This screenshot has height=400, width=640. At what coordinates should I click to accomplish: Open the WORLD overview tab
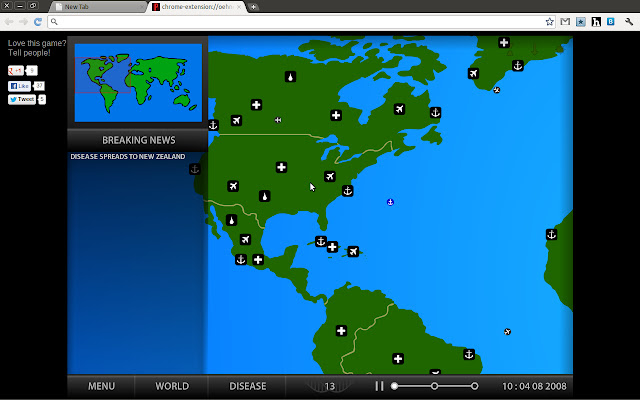pos(172,386)
